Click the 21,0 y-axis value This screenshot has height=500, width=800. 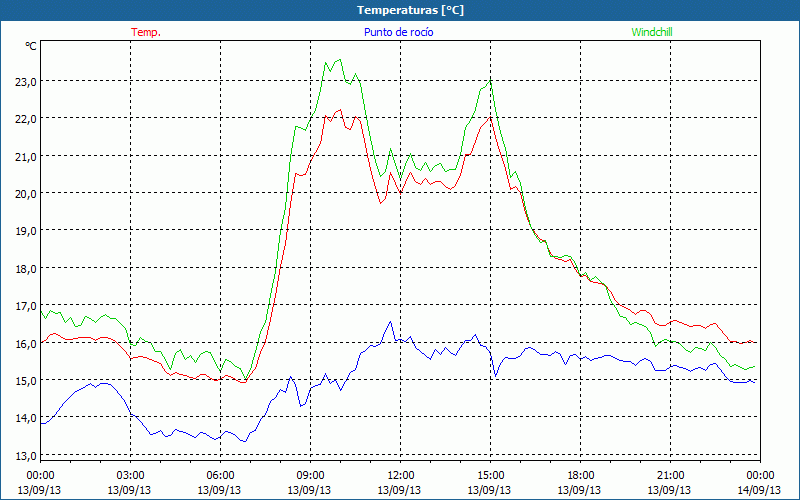[x=26, y=157]
